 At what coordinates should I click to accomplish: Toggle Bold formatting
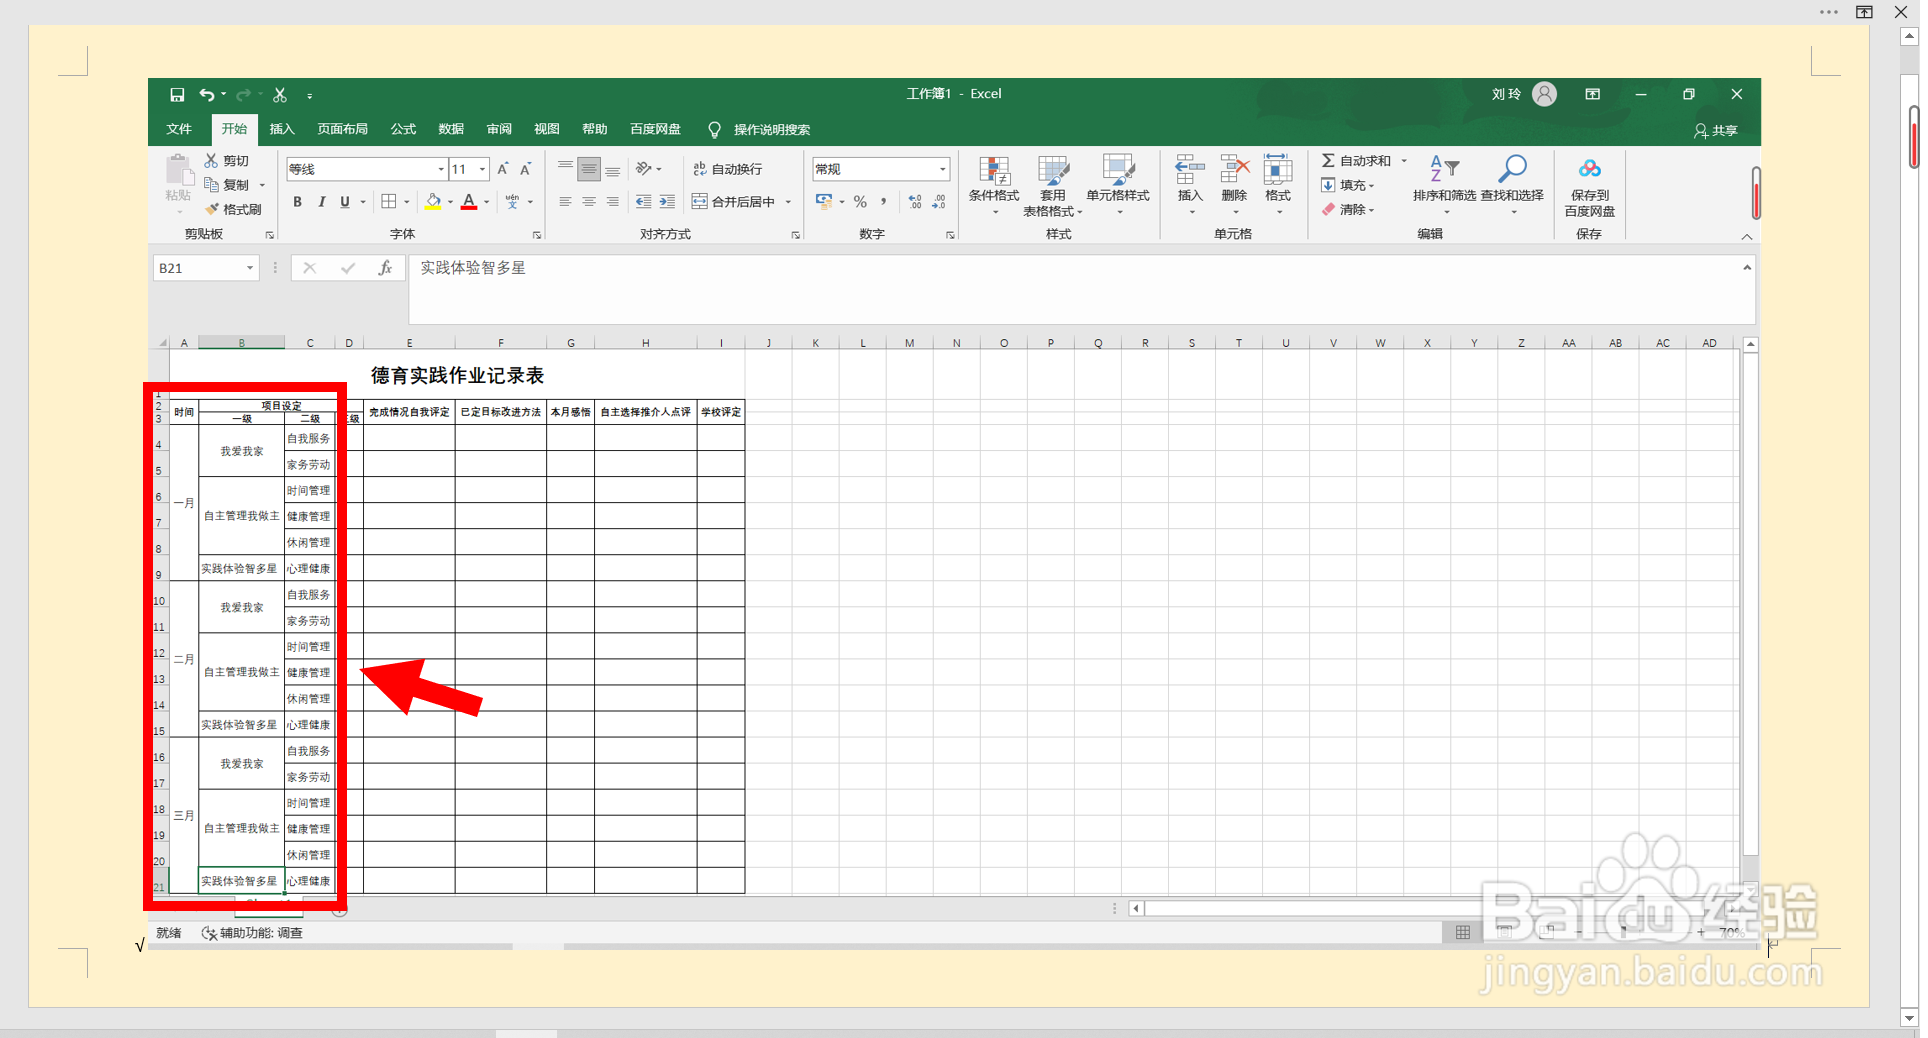pos(297,202)
